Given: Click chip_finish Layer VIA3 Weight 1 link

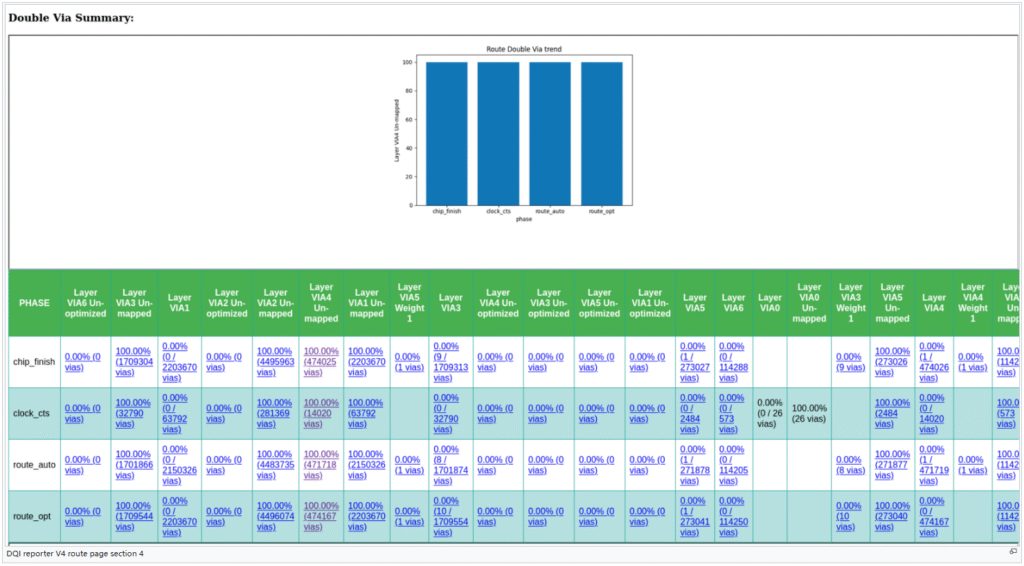Looking at the screenshot, I should tap(850, 362).
